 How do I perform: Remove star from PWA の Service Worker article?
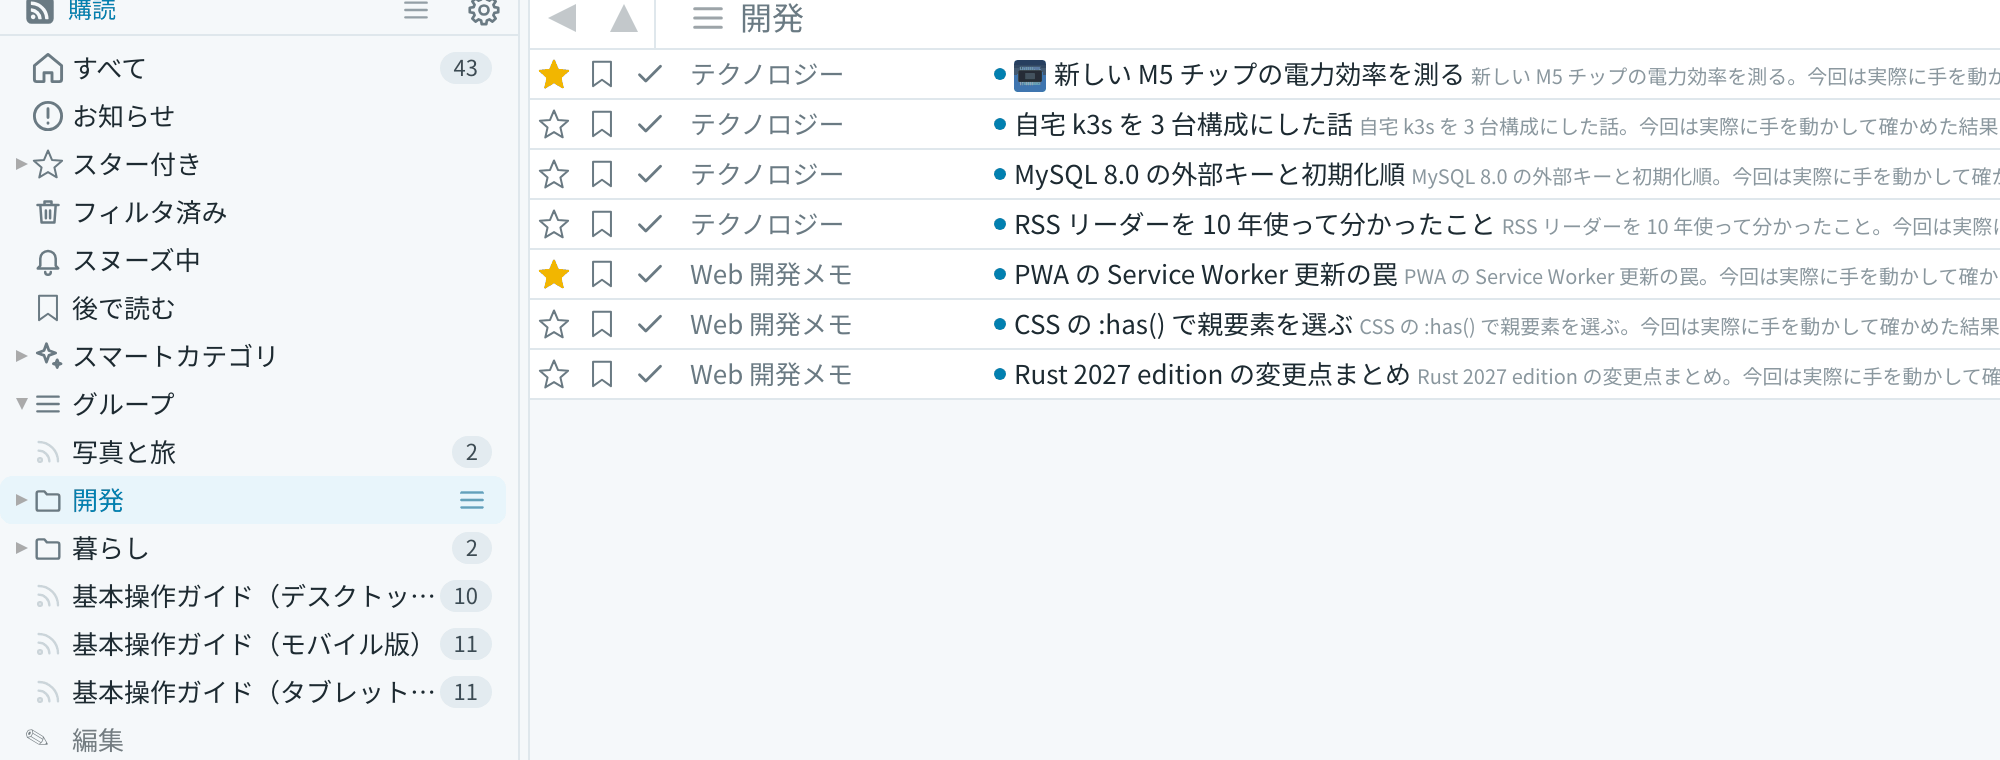click(554, 274)
